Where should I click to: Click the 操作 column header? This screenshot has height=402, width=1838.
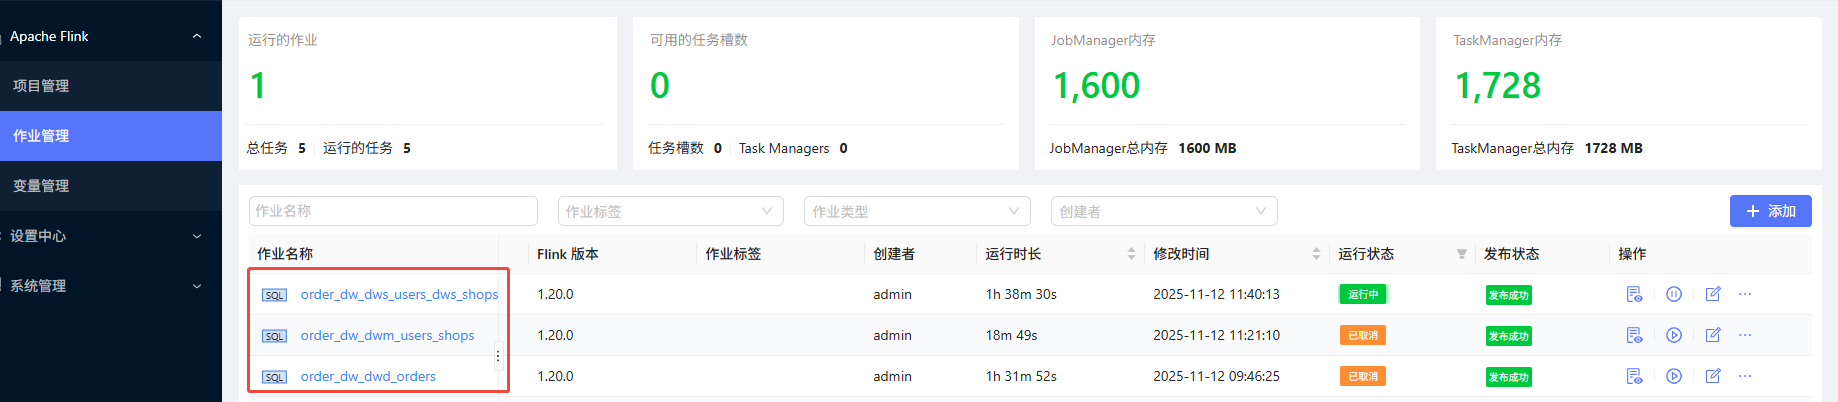(1632, 254)
